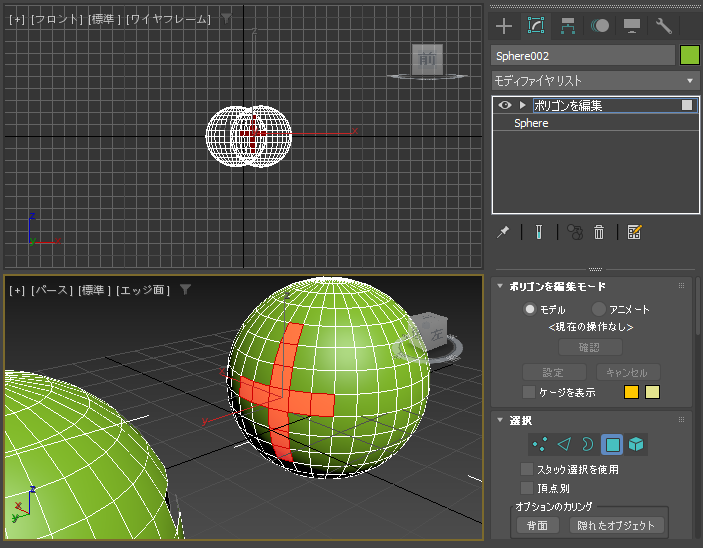Switch to the Modify panel tab
This screenshot has height=548, width=703.
(x=536, y=26)
